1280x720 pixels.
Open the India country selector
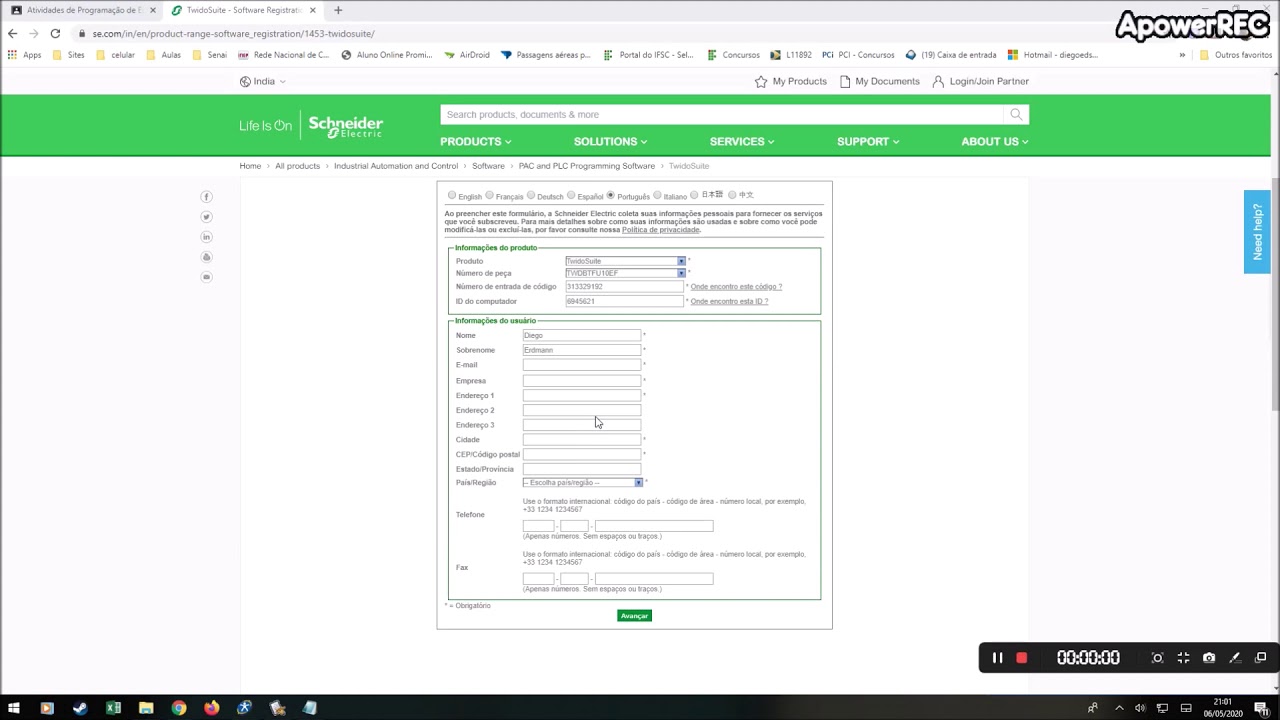pyautogui.click(x=263, y=81)
